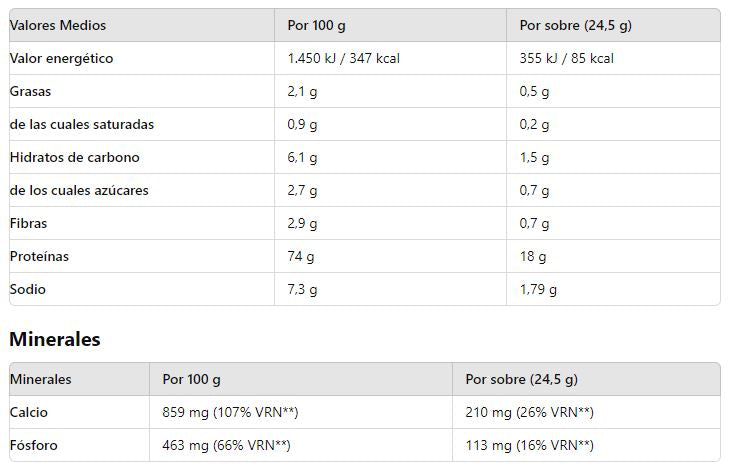Select the '1.450 kJ / 347 kcal' cell
Screen dimensions: 730x474
[x=343, y=58]
